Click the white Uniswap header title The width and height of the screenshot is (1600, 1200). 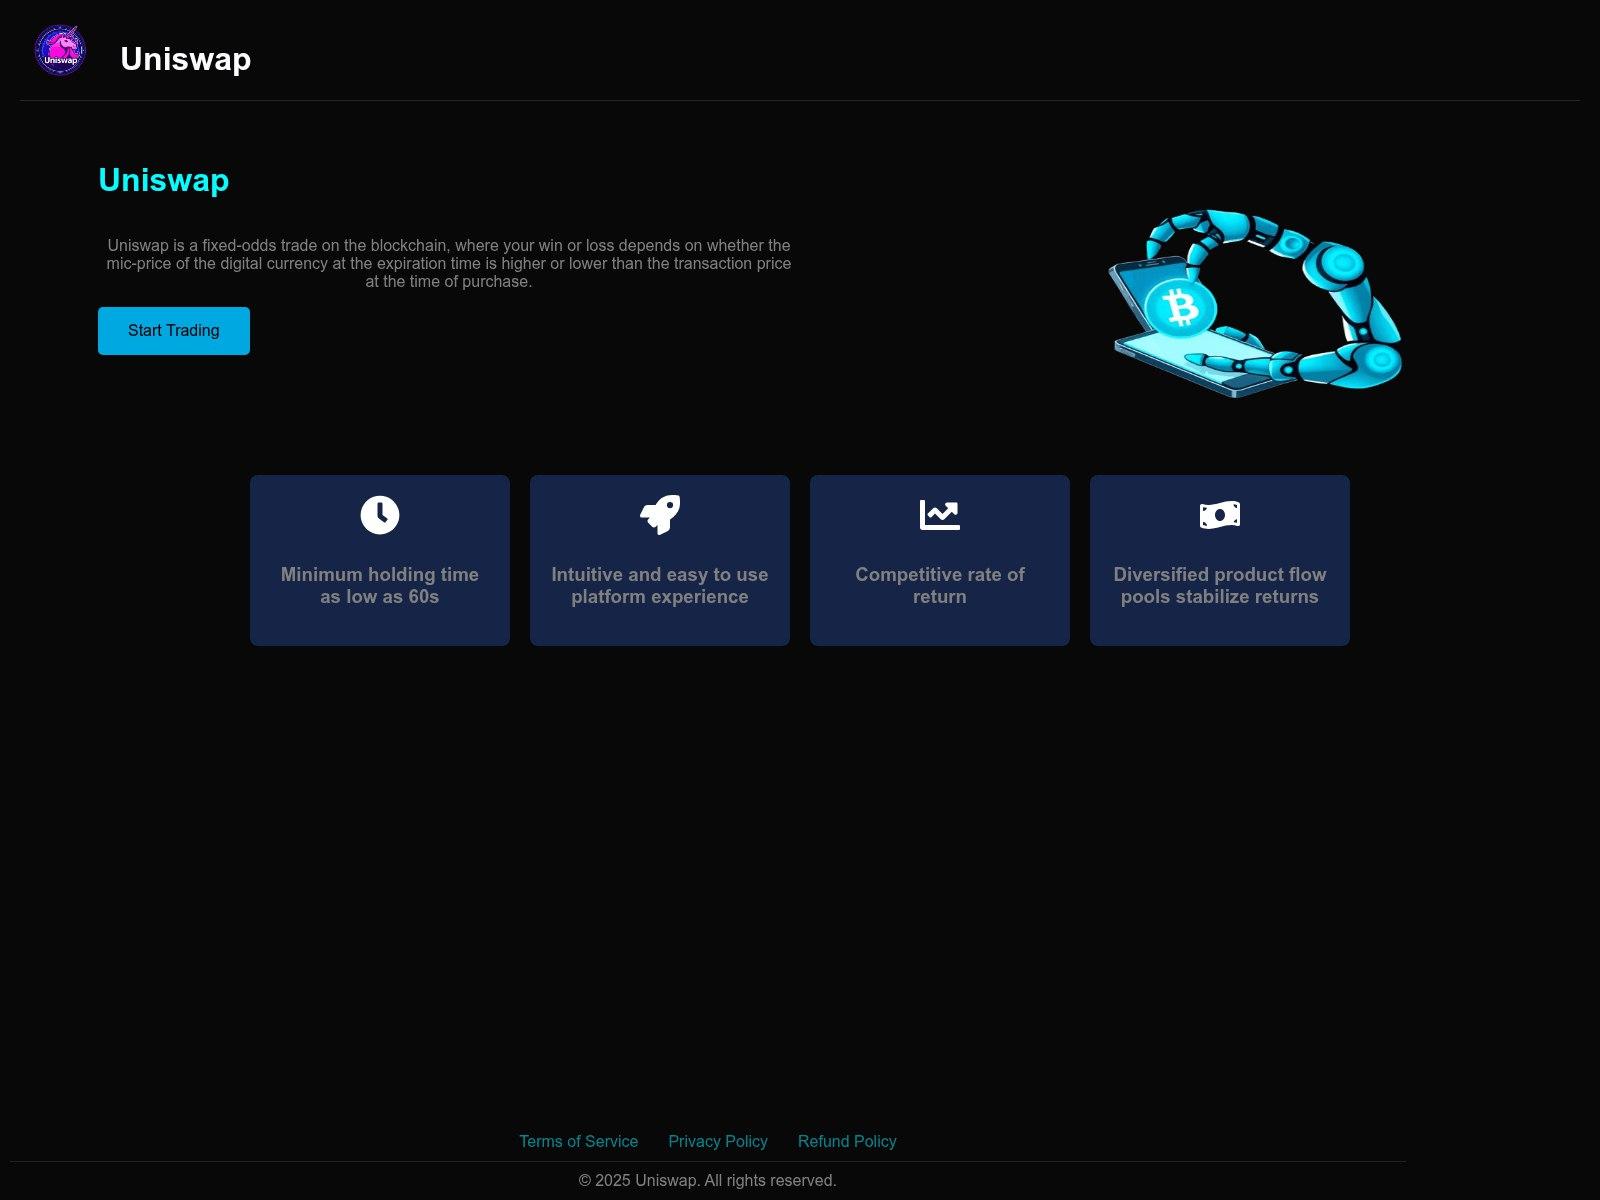coord(186,59)
